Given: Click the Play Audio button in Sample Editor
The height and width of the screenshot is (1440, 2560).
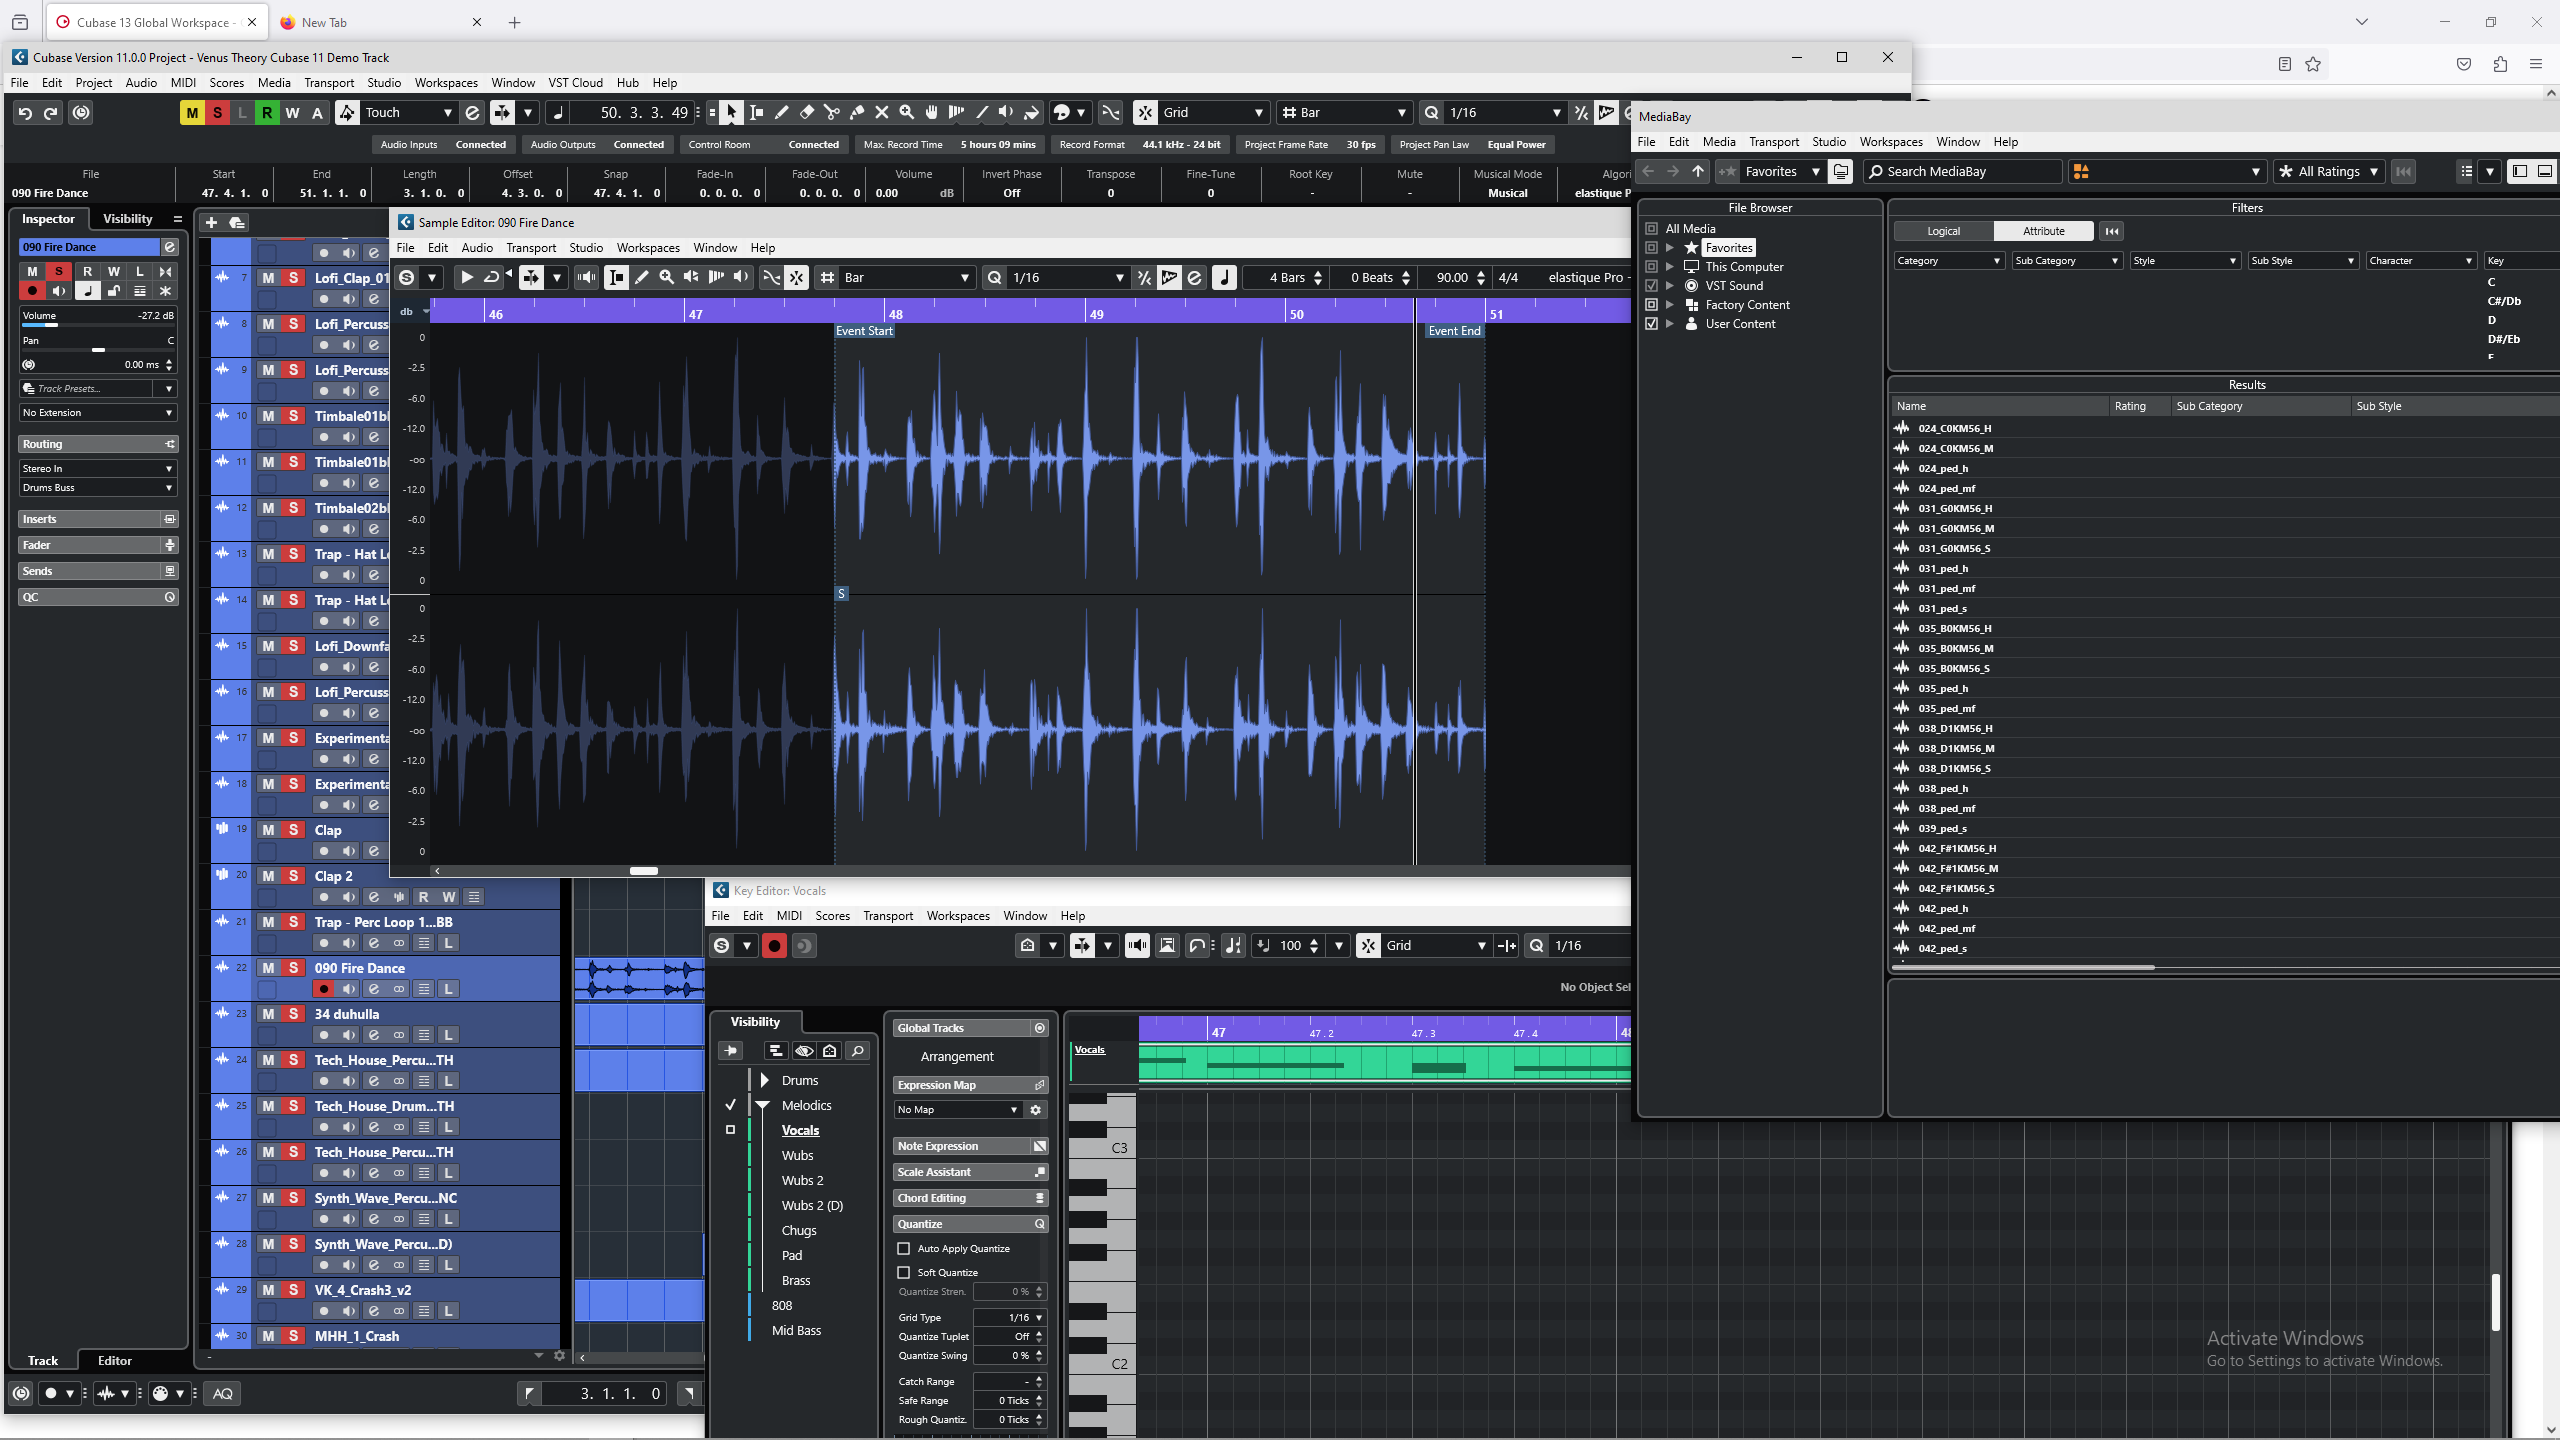Looking at the screenshot, I should (466, 278).
